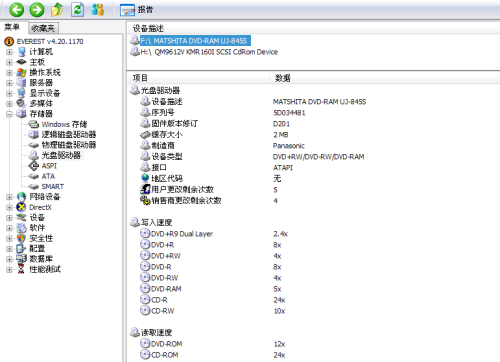Open the 报告 report button

(137, 10)
